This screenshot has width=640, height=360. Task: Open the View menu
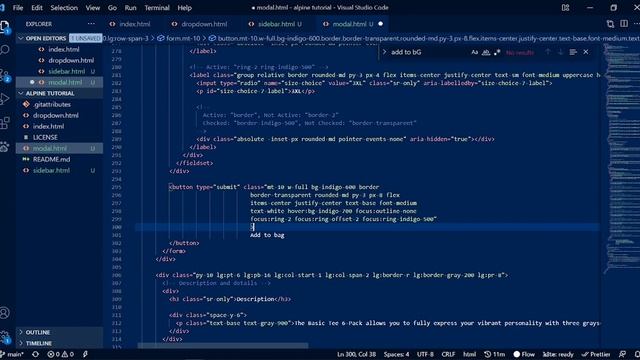93,7
